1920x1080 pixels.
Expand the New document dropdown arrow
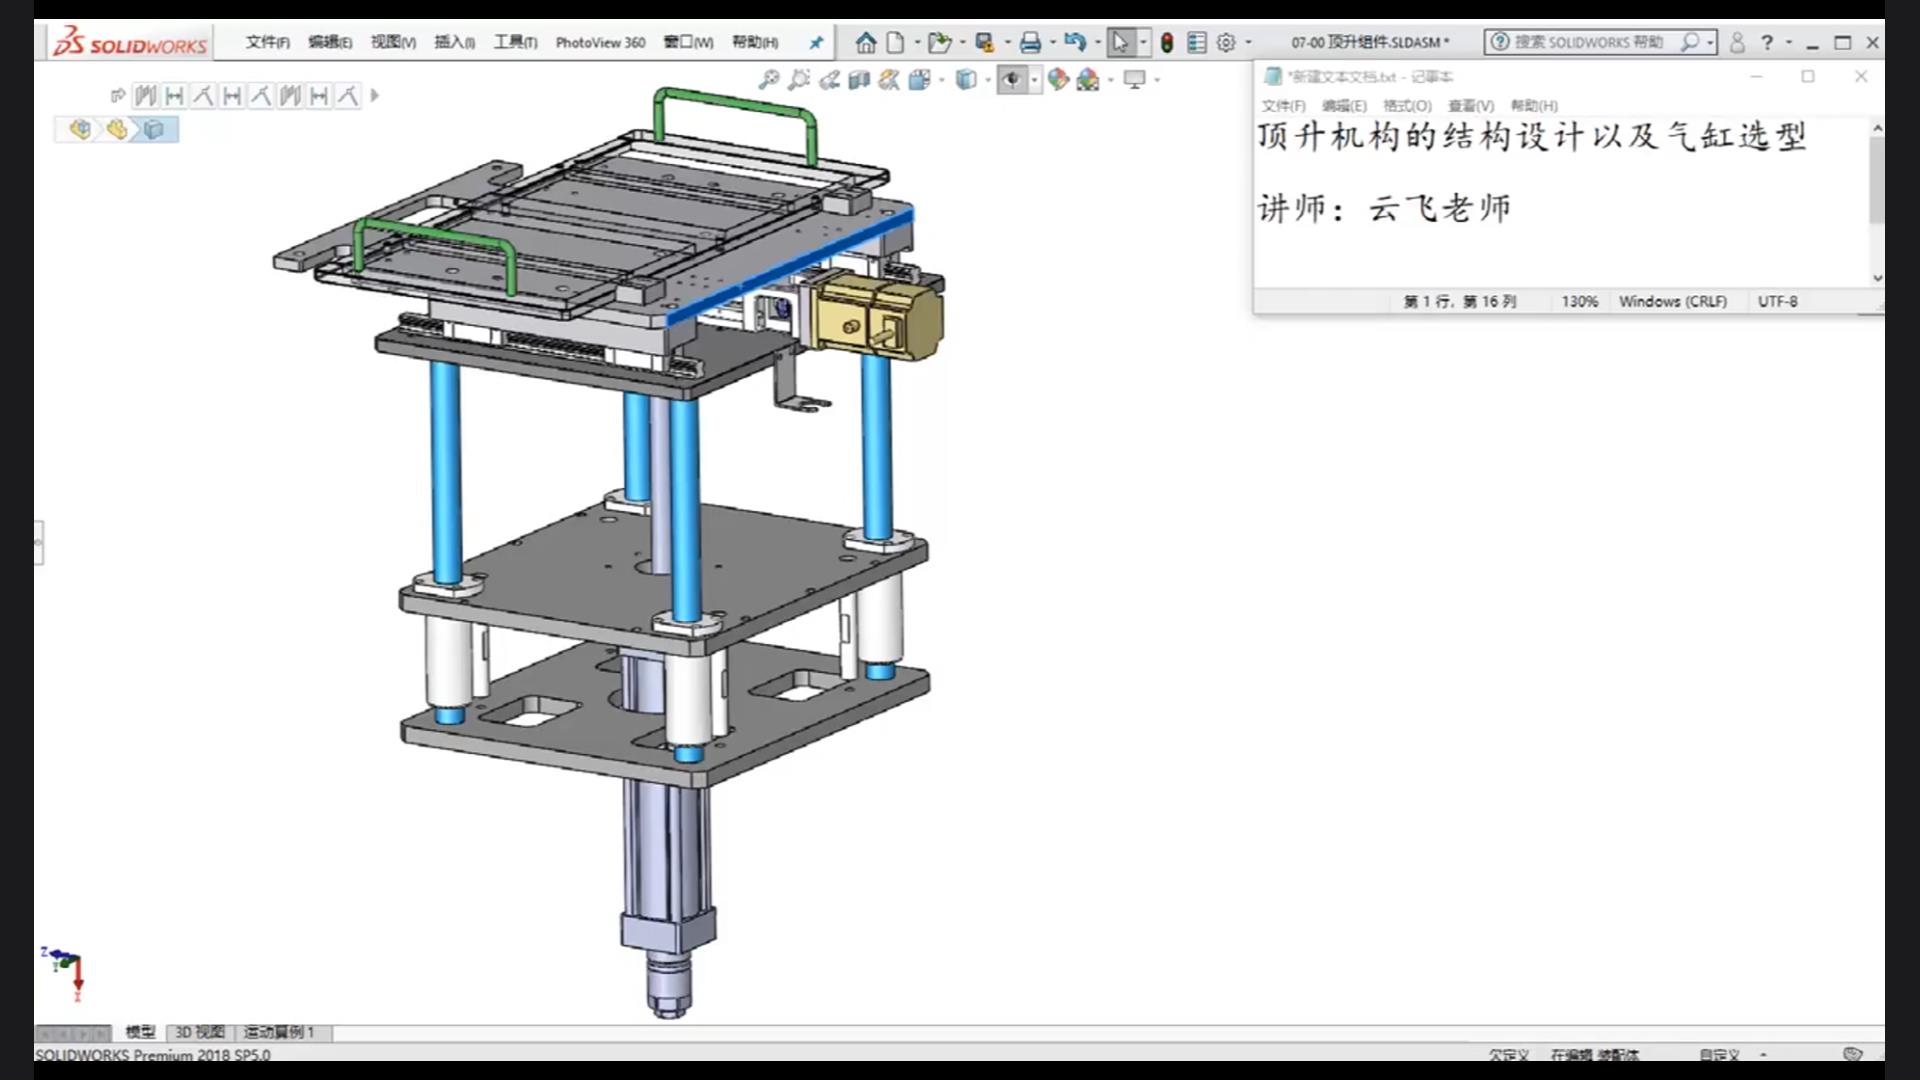click(x=917, y=42)
